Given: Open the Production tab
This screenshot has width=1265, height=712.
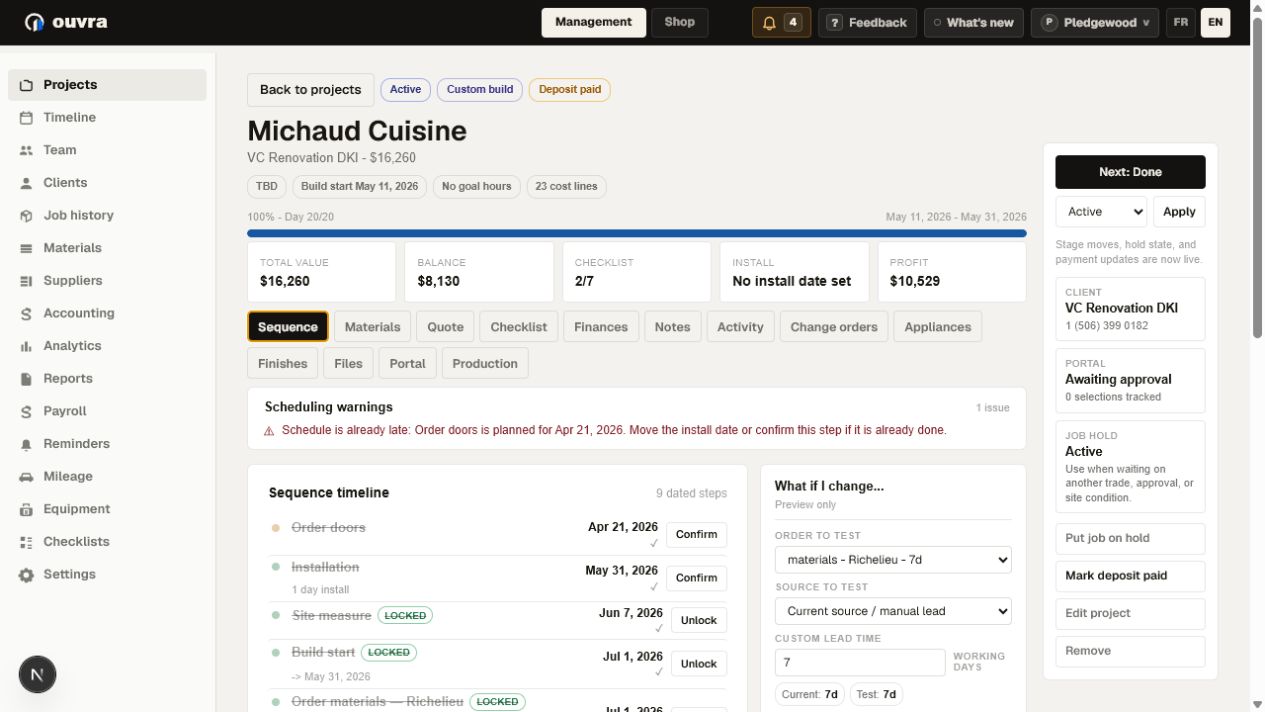Looking at the screenshot, I should 485,364.
